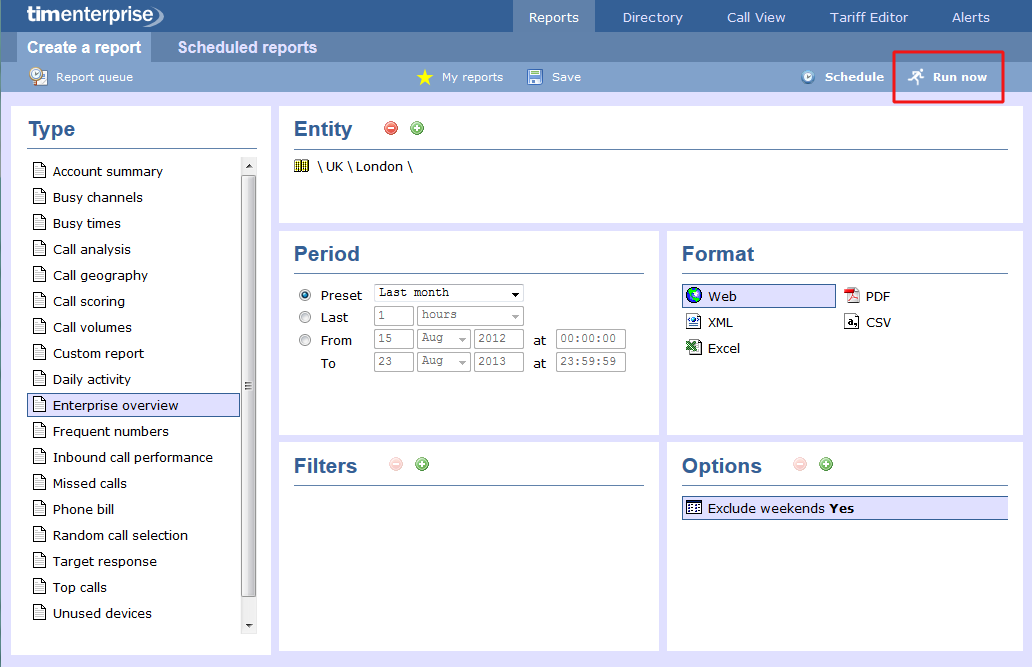Switch to the Scheduled reports tab
This screenshot has width=1032, height=667.
click(246, 47)
